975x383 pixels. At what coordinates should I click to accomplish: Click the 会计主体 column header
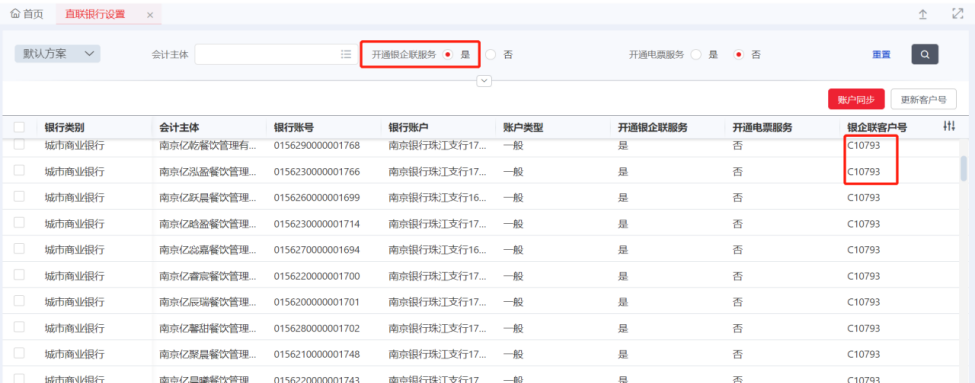pyautogui.click(x=179, y=127)
